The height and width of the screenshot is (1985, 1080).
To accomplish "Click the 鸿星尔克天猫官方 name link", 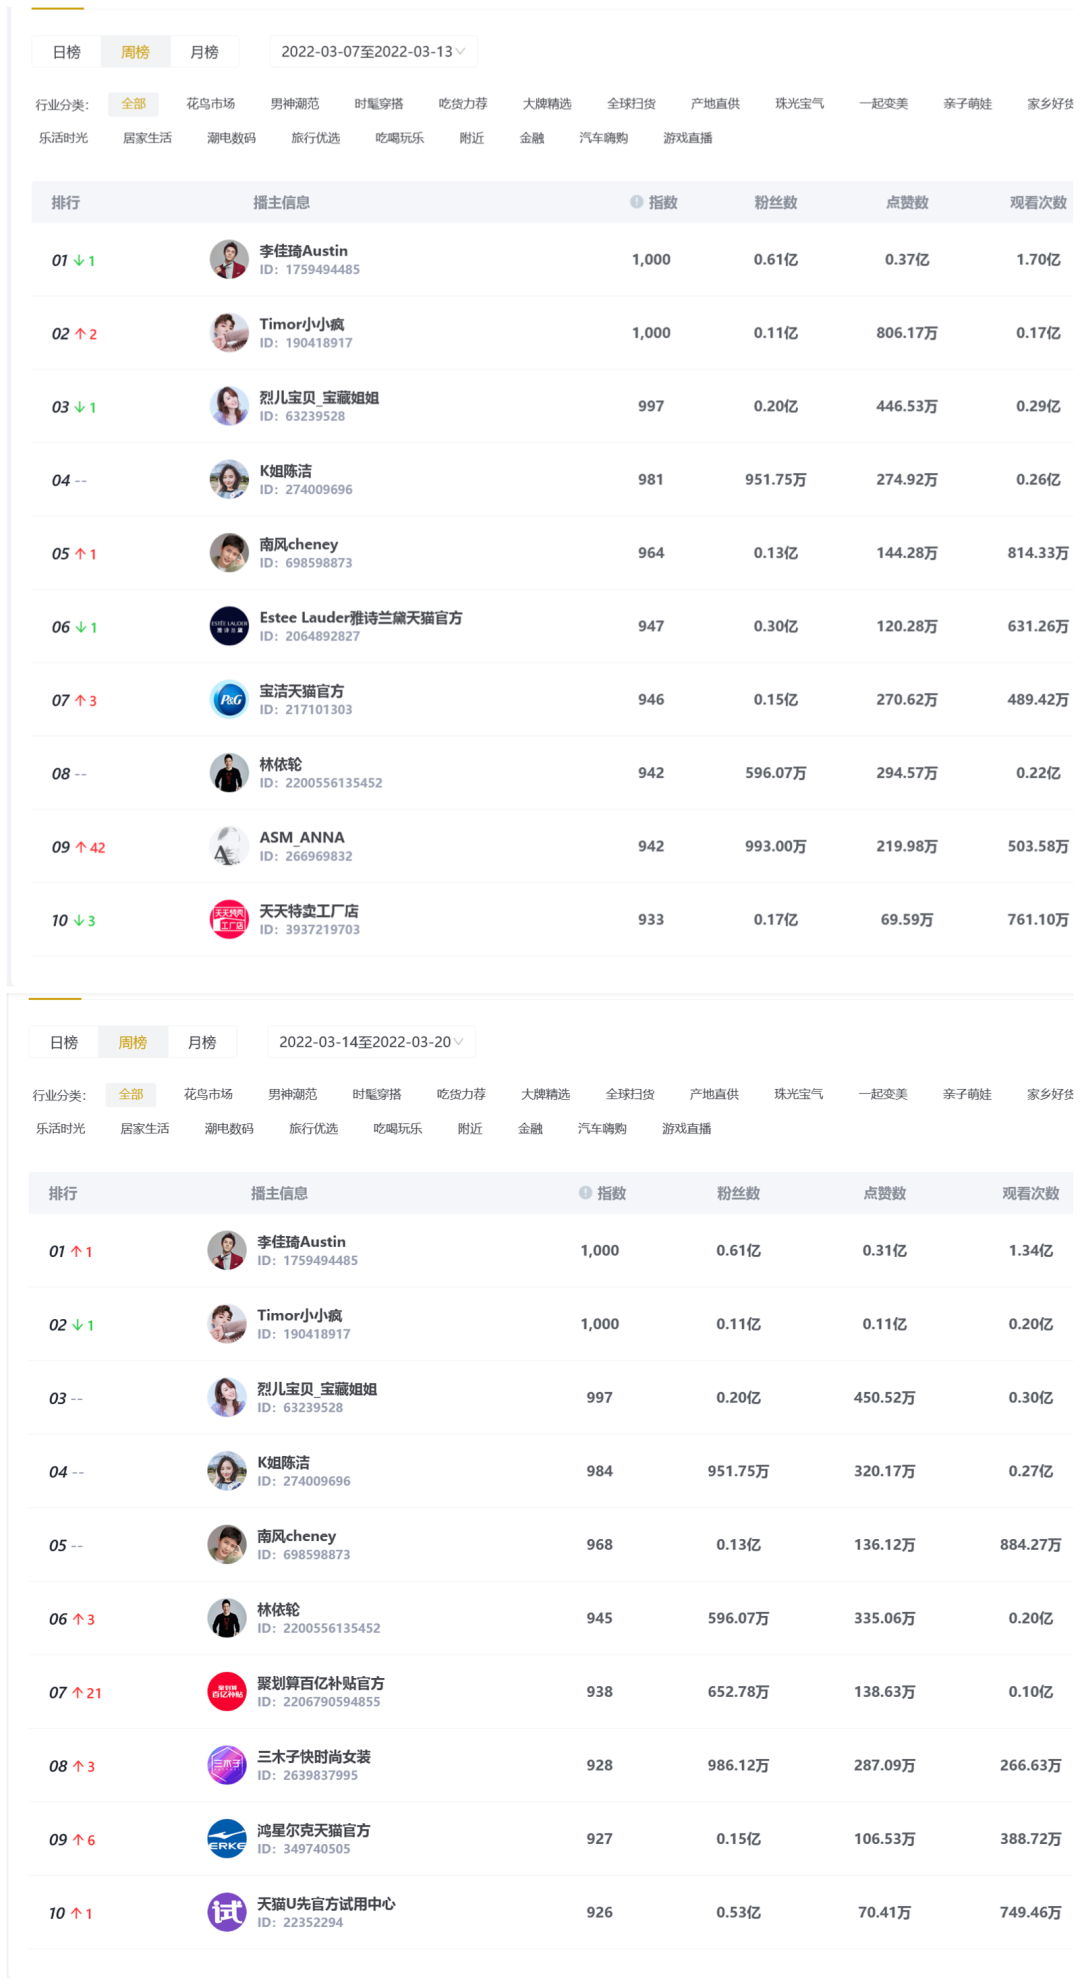I will 314,1830.
